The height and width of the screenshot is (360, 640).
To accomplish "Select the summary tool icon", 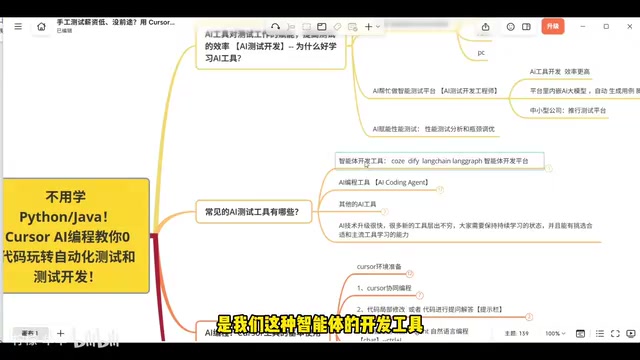I will point(322,27).
